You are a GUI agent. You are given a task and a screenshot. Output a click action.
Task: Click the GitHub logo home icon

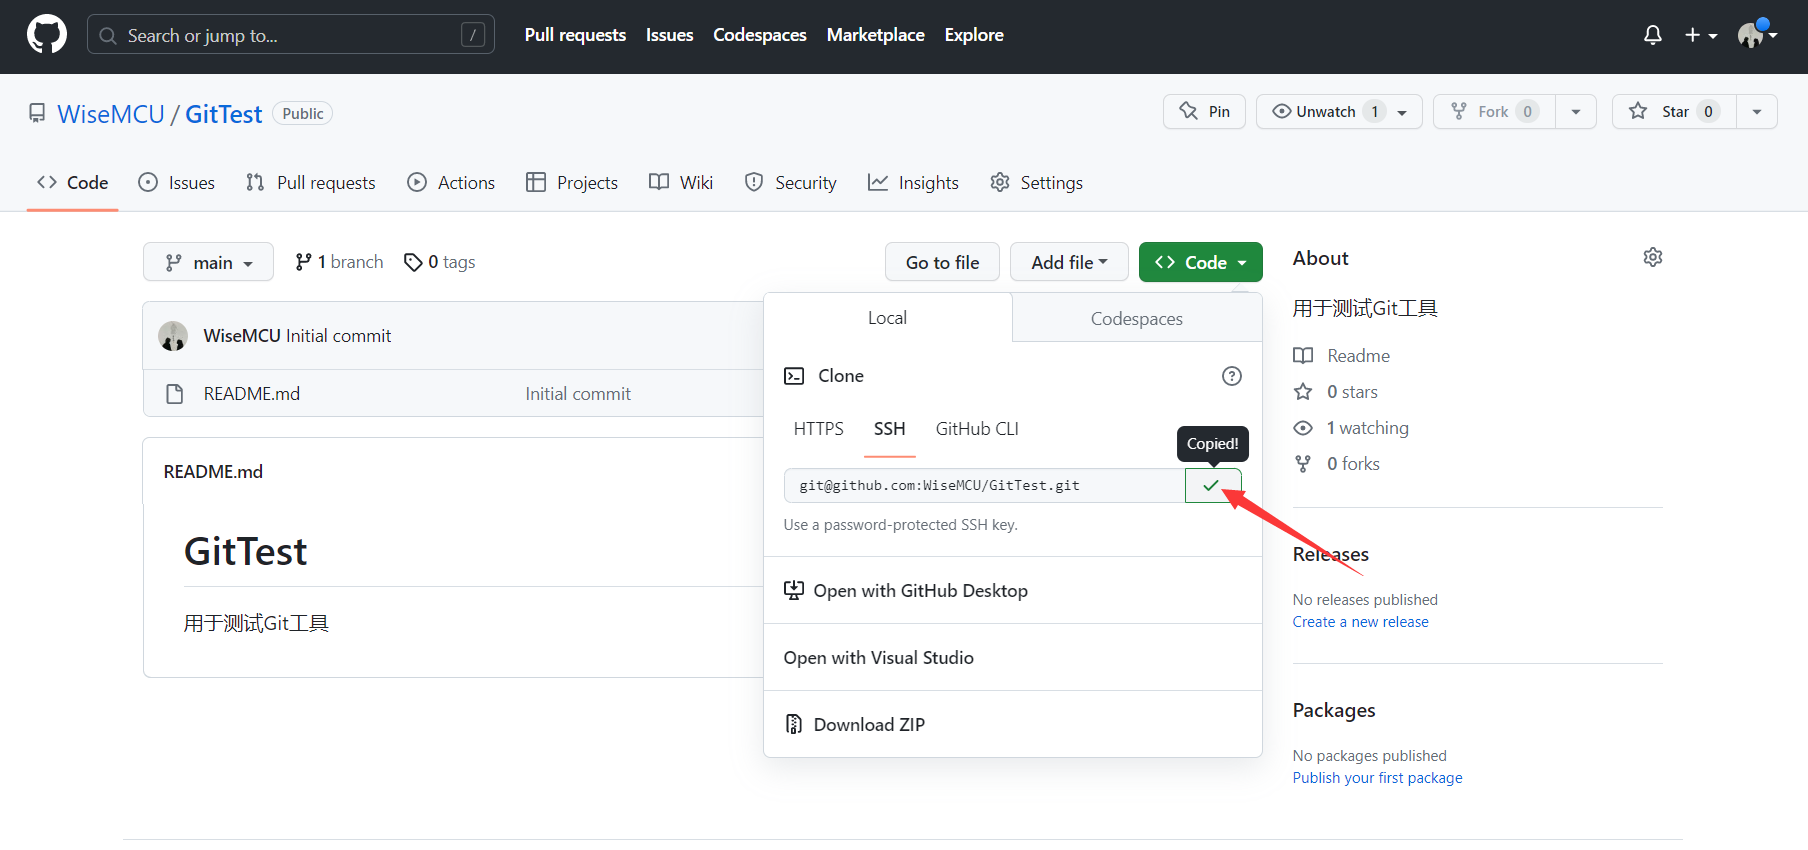(x=47, y=35)
